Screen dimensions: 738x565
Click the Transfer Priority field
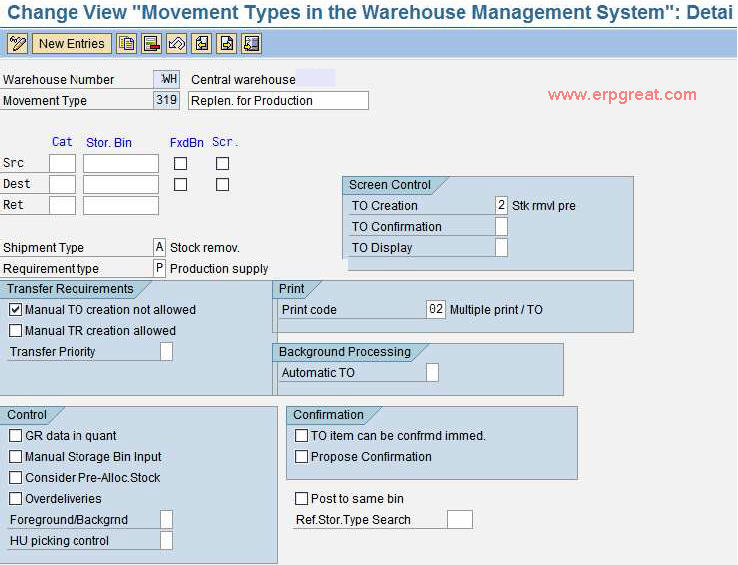pos(166,352)
